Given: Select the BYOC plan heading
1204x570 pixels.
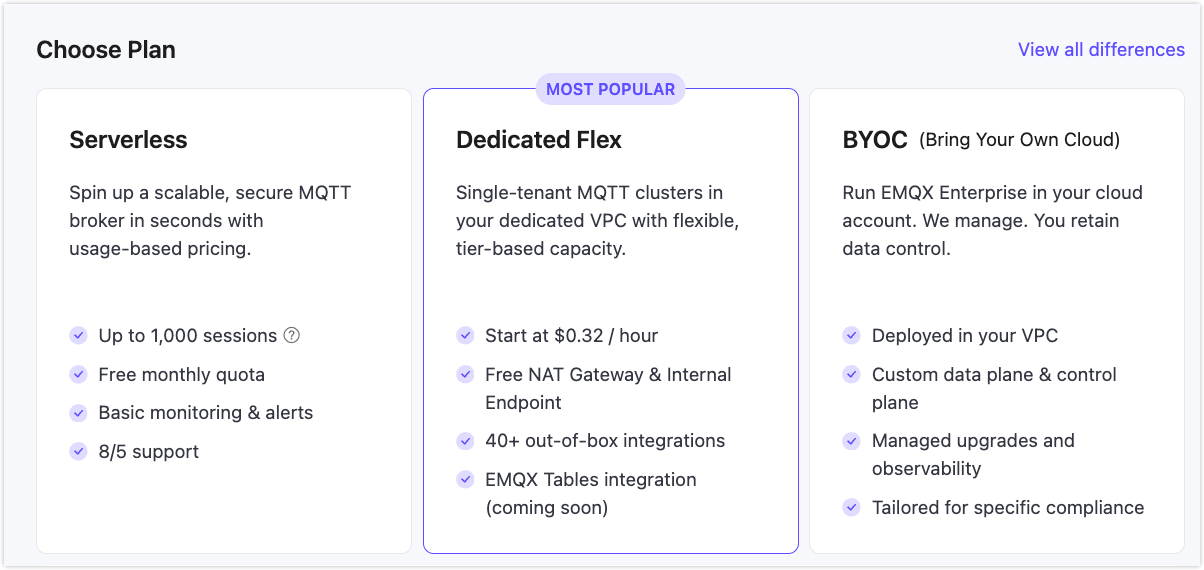Looking at the screenshot, I should pyautogui.click(x=875, y=140).
